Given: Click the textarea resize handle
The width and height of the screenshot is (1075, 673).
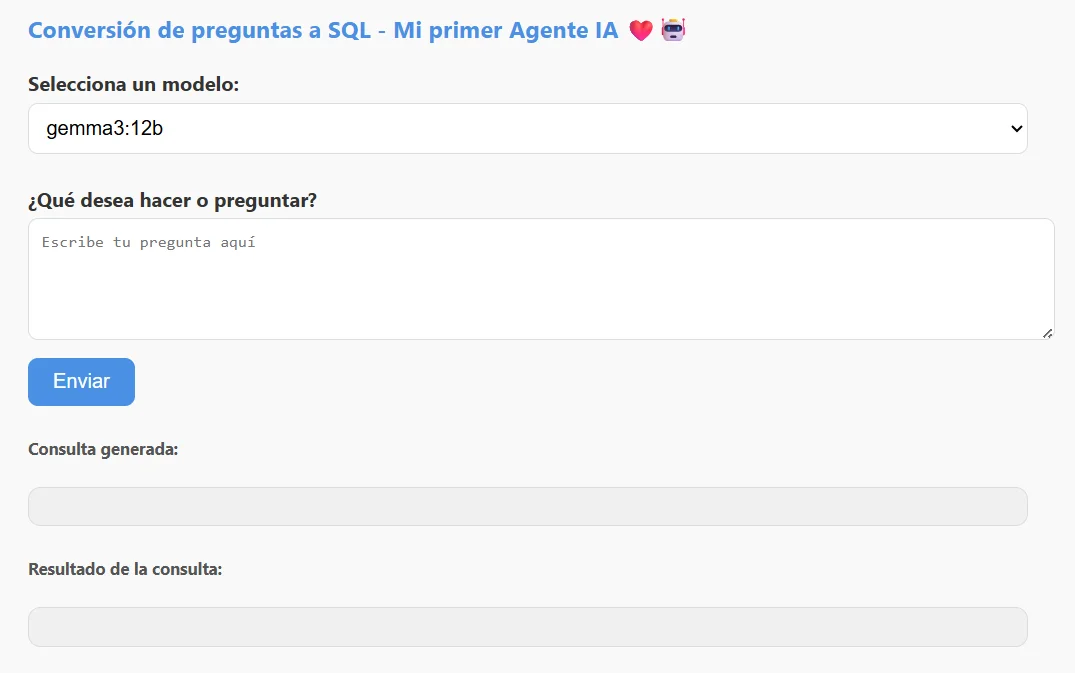Looking at the screenshot, I should coord(1048,334).
